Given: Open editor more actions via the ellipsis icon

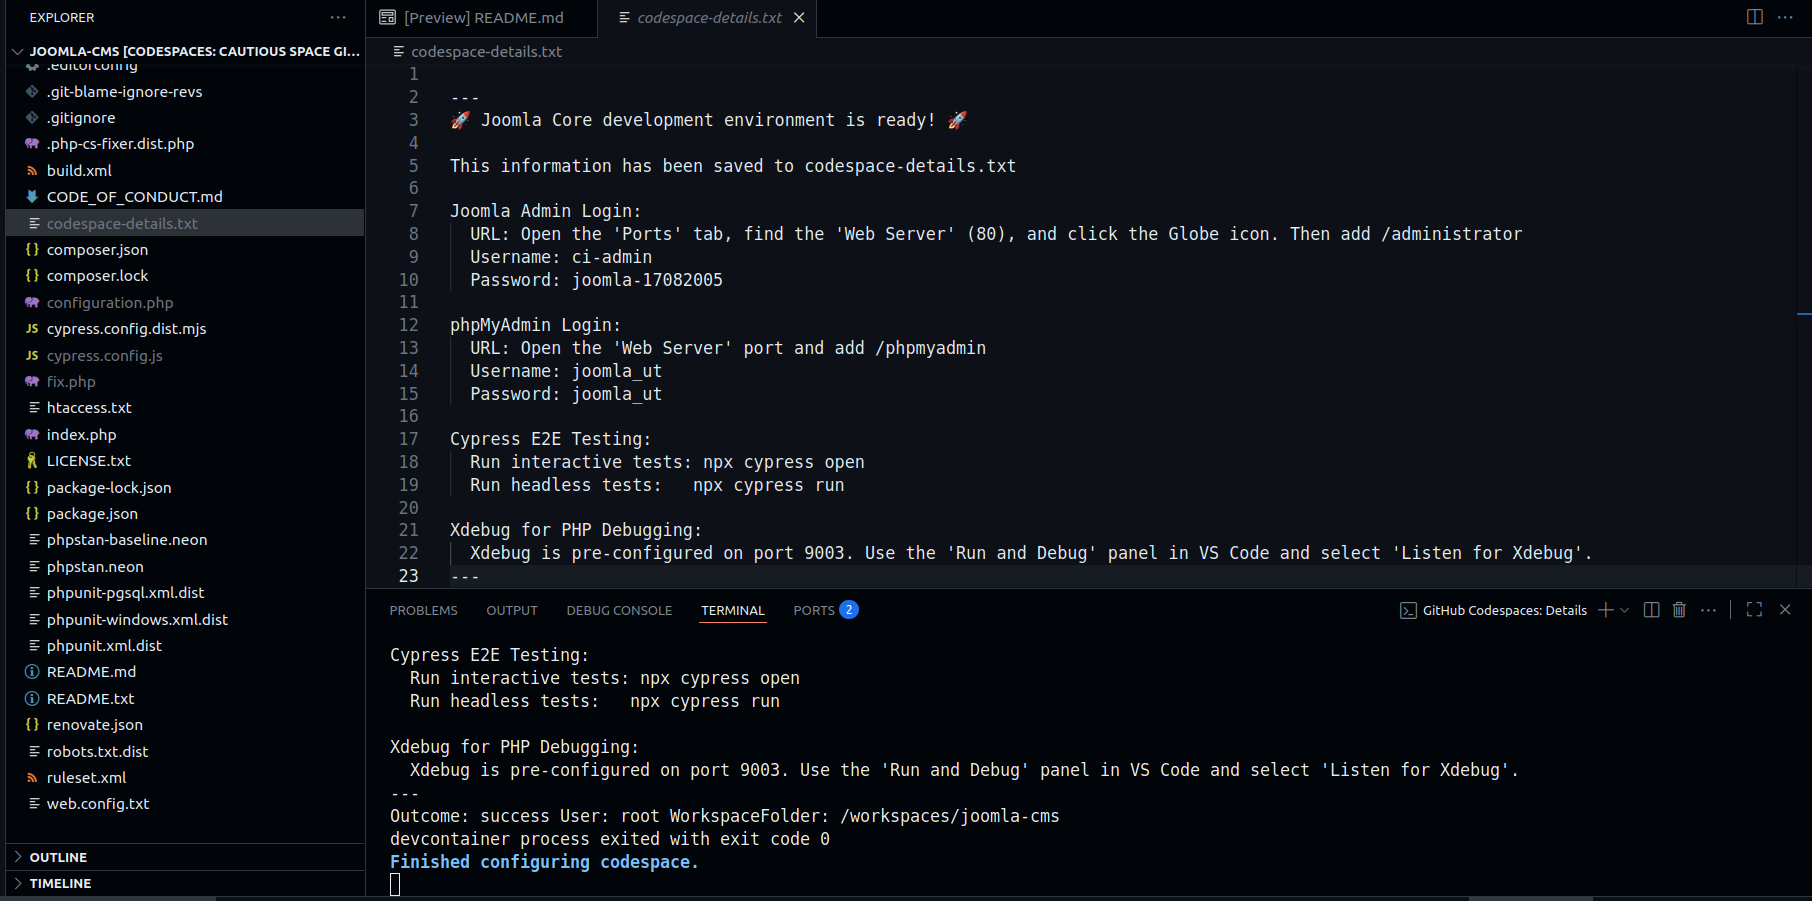Looking at the screenshot, I should [1786, 17].
